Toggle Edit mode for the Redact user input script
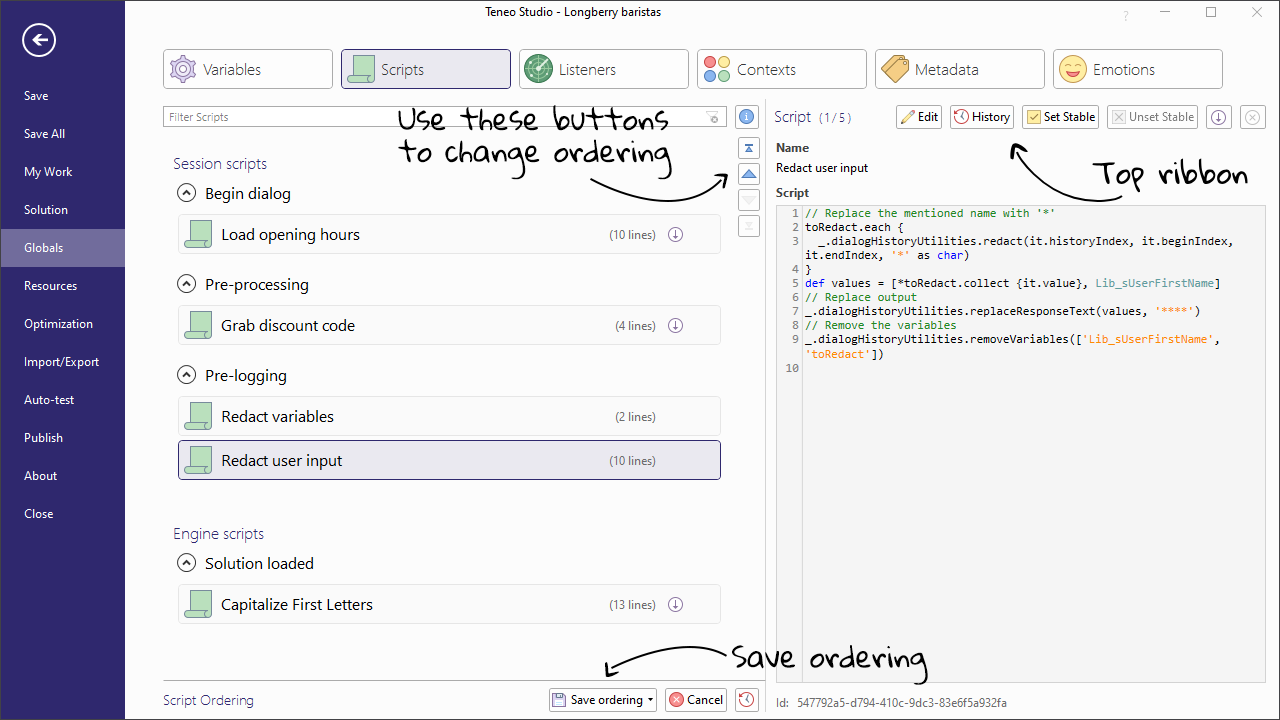1280x720 pixels. pos(918,117)
